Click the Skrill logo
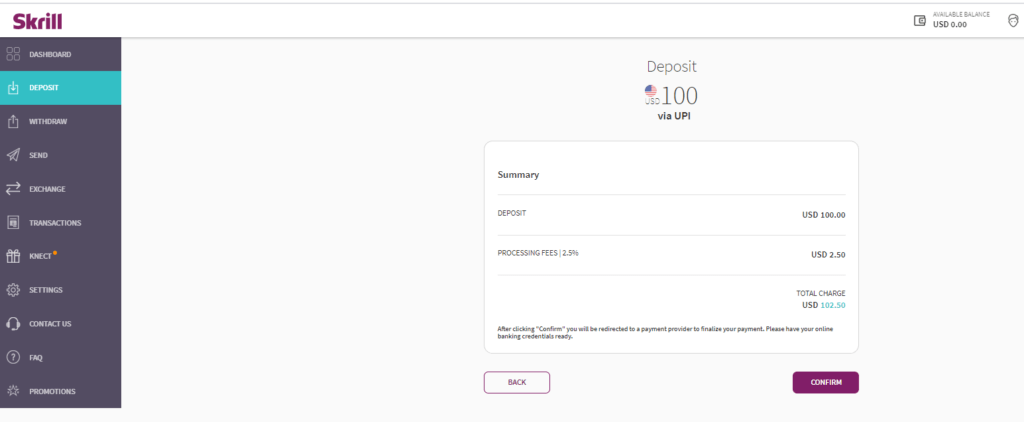 tap(37, 21)
